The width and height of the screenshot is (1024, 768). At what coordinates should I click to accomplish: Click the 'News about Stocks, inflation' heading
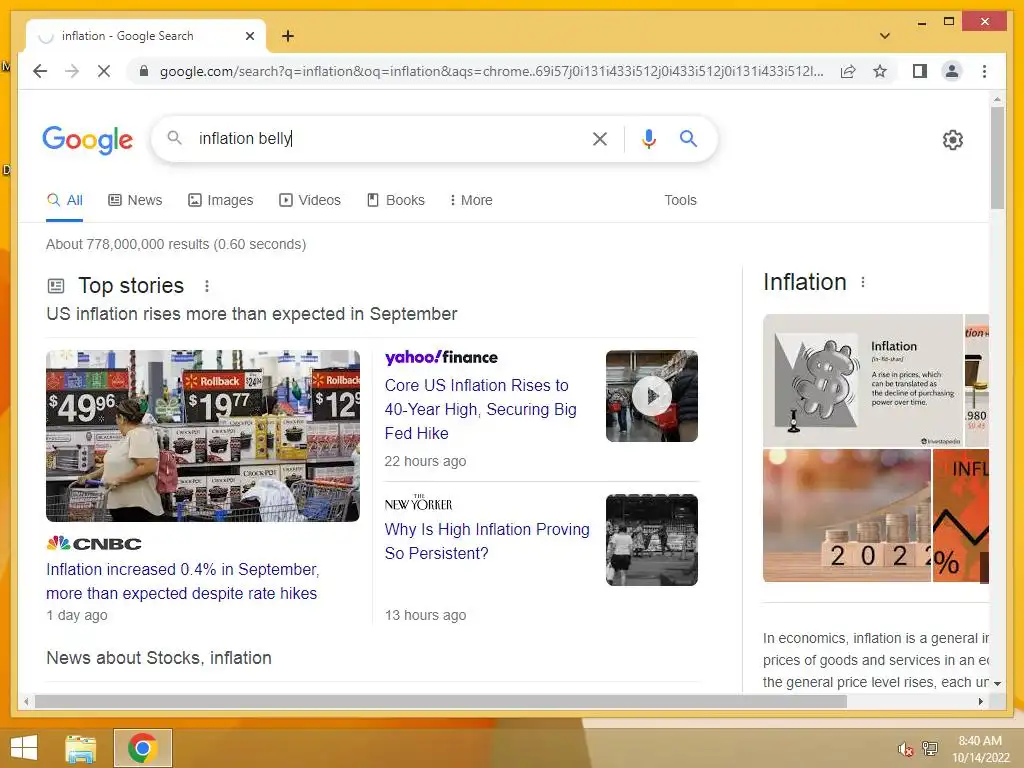[159, 658]
